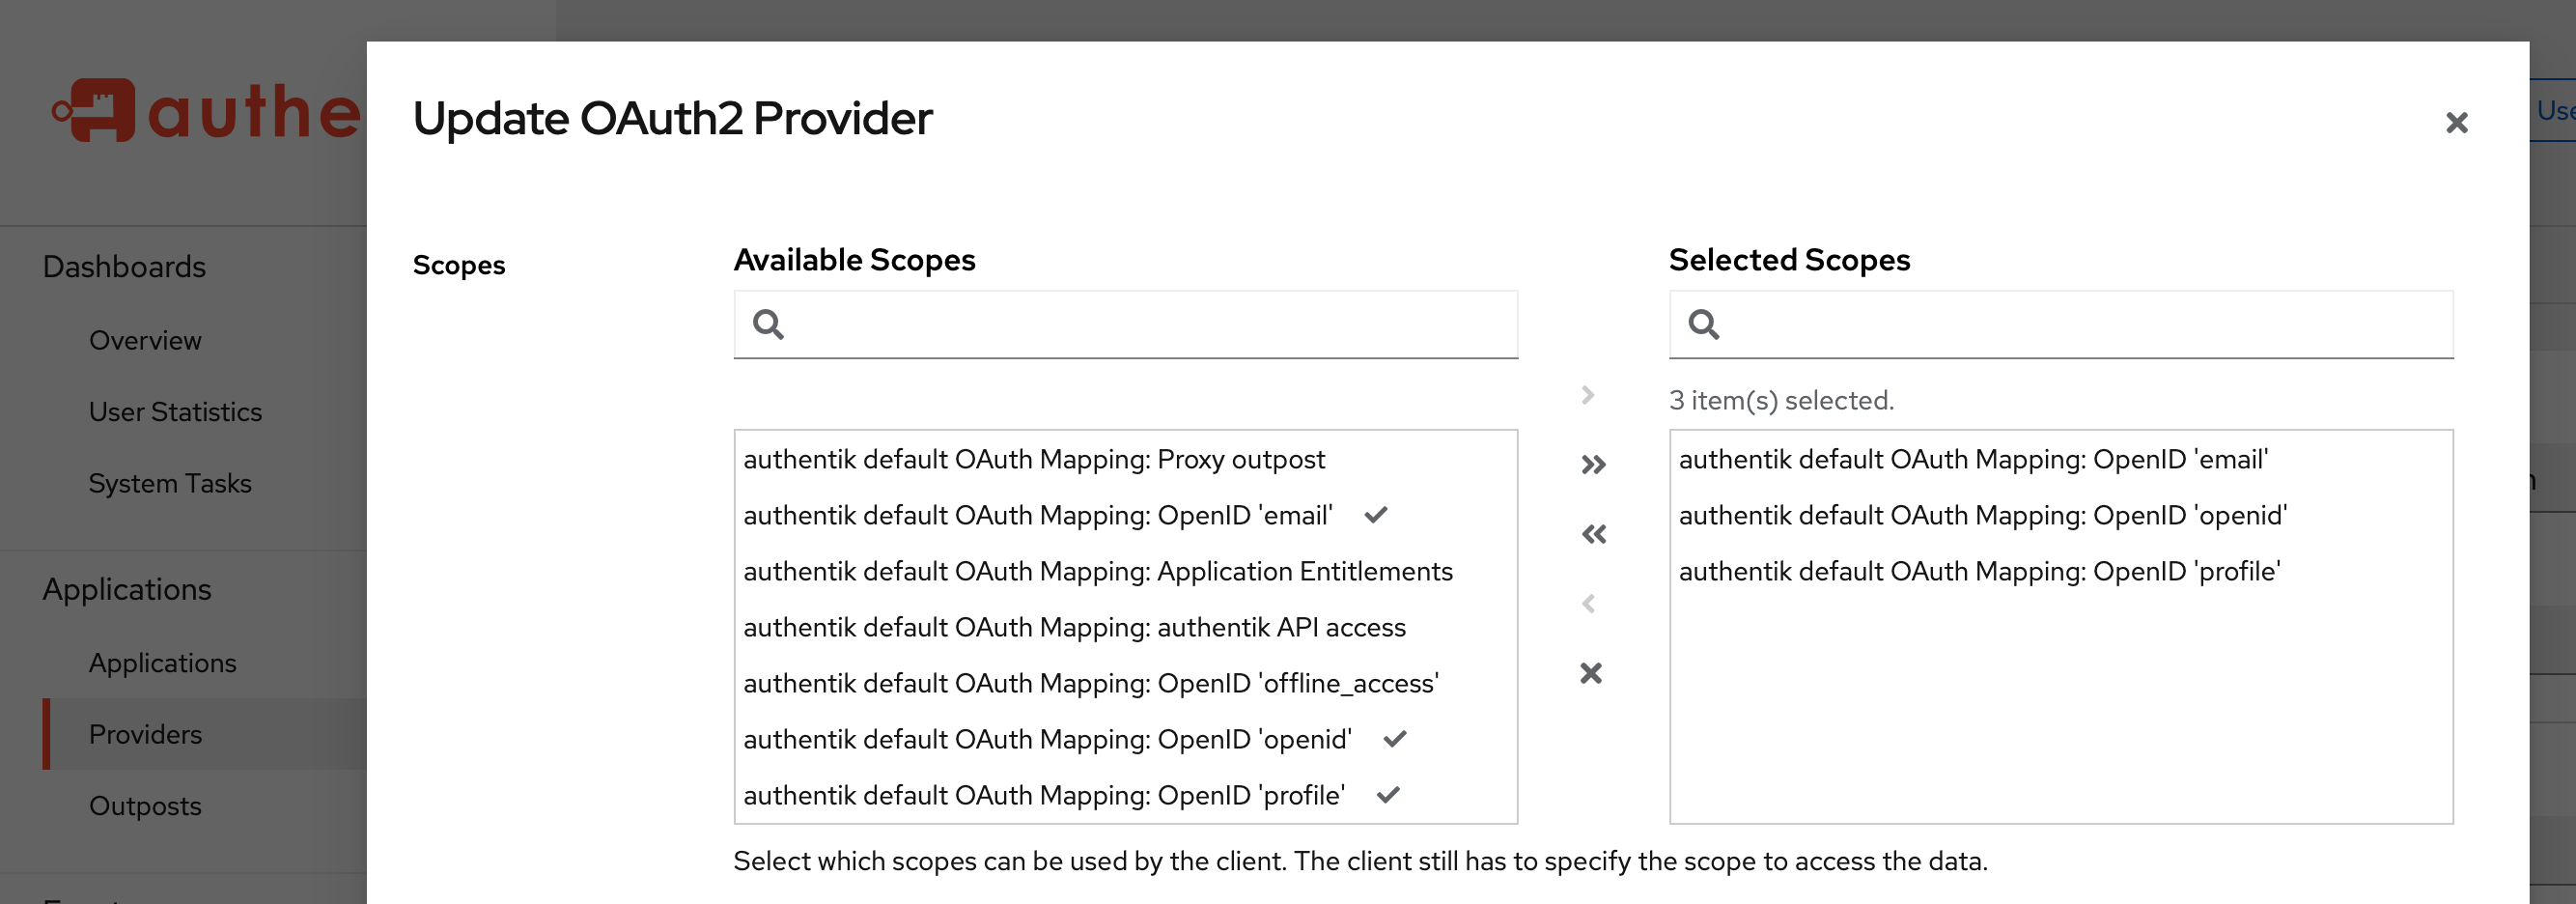Click the Selected Scopes search magnifier icon
2576x904 pixels.
coord(1703,324)
